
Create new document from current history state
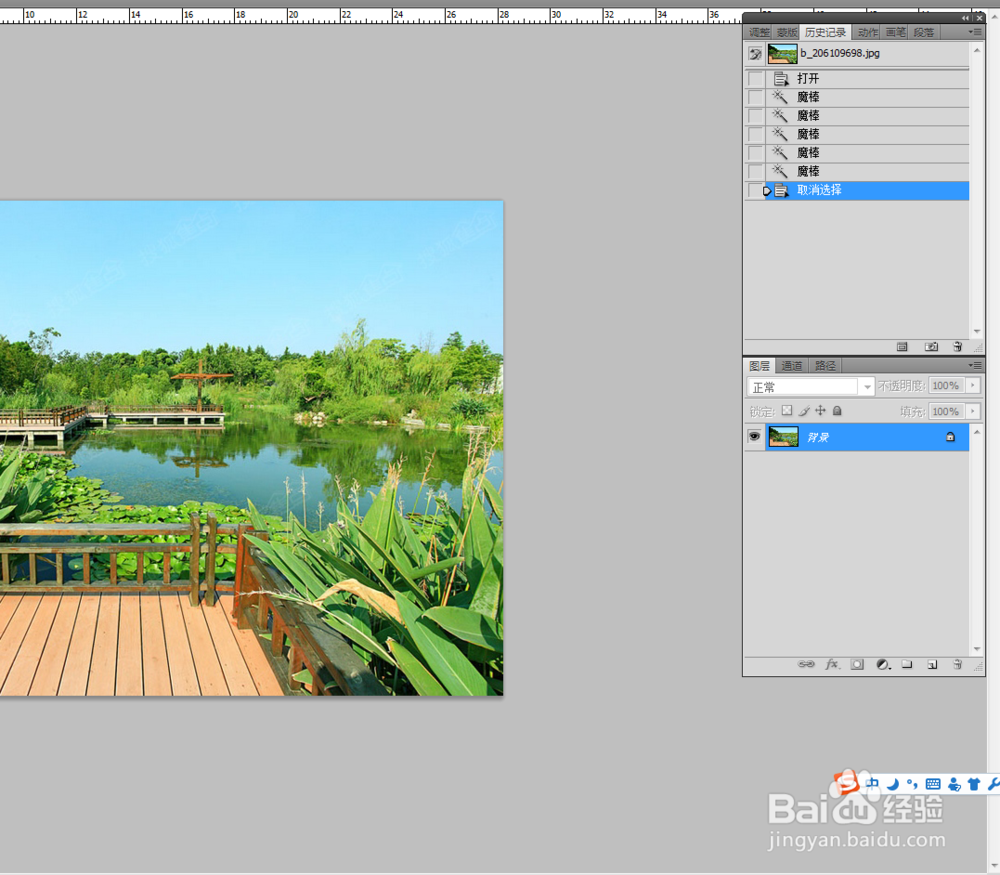[x=902, y=347]
